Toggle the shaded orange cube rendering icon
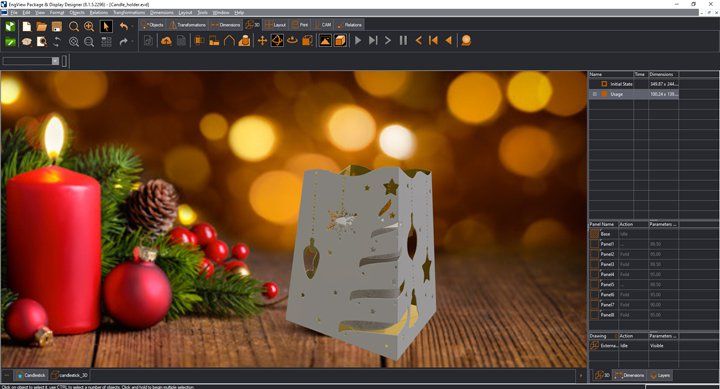 pyautogui.click(x=340, y=41)
